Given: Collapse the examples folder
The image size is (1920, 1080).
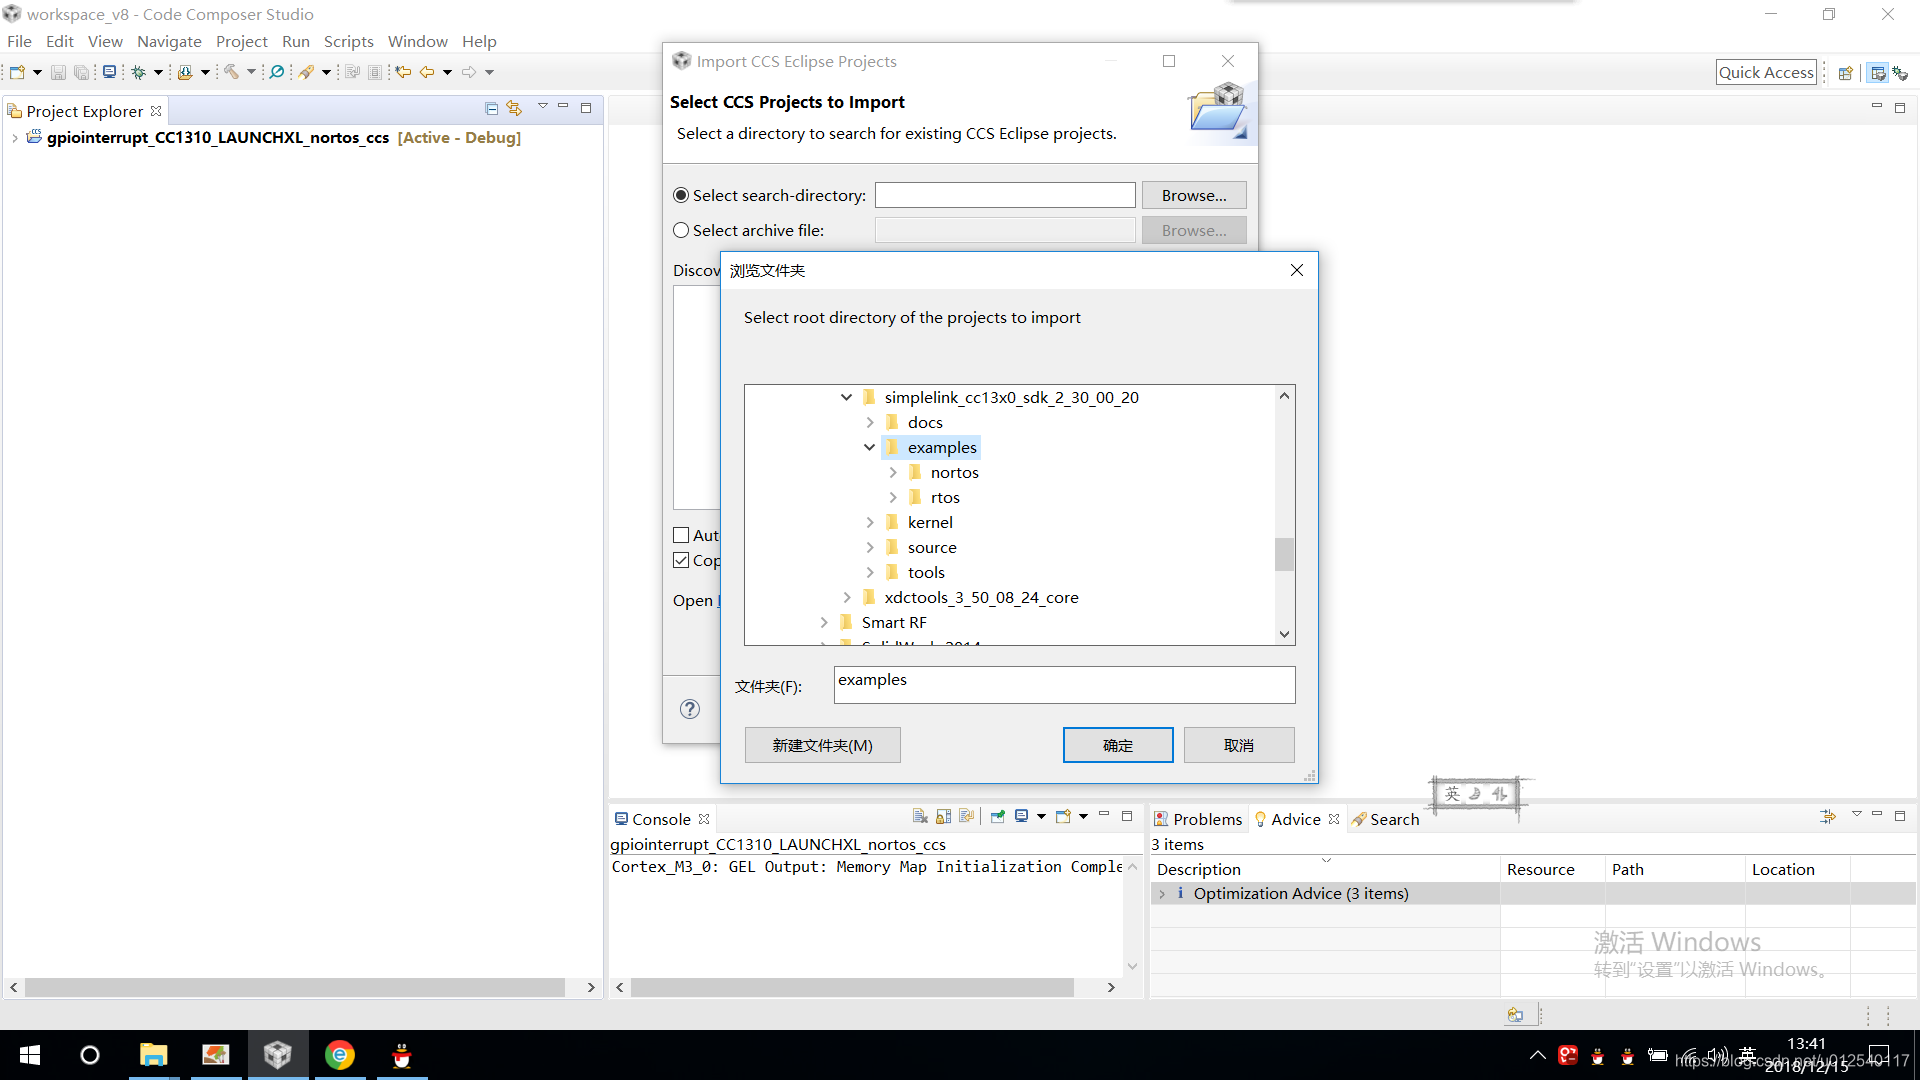Looking at the screenshot, I should 869,447.
